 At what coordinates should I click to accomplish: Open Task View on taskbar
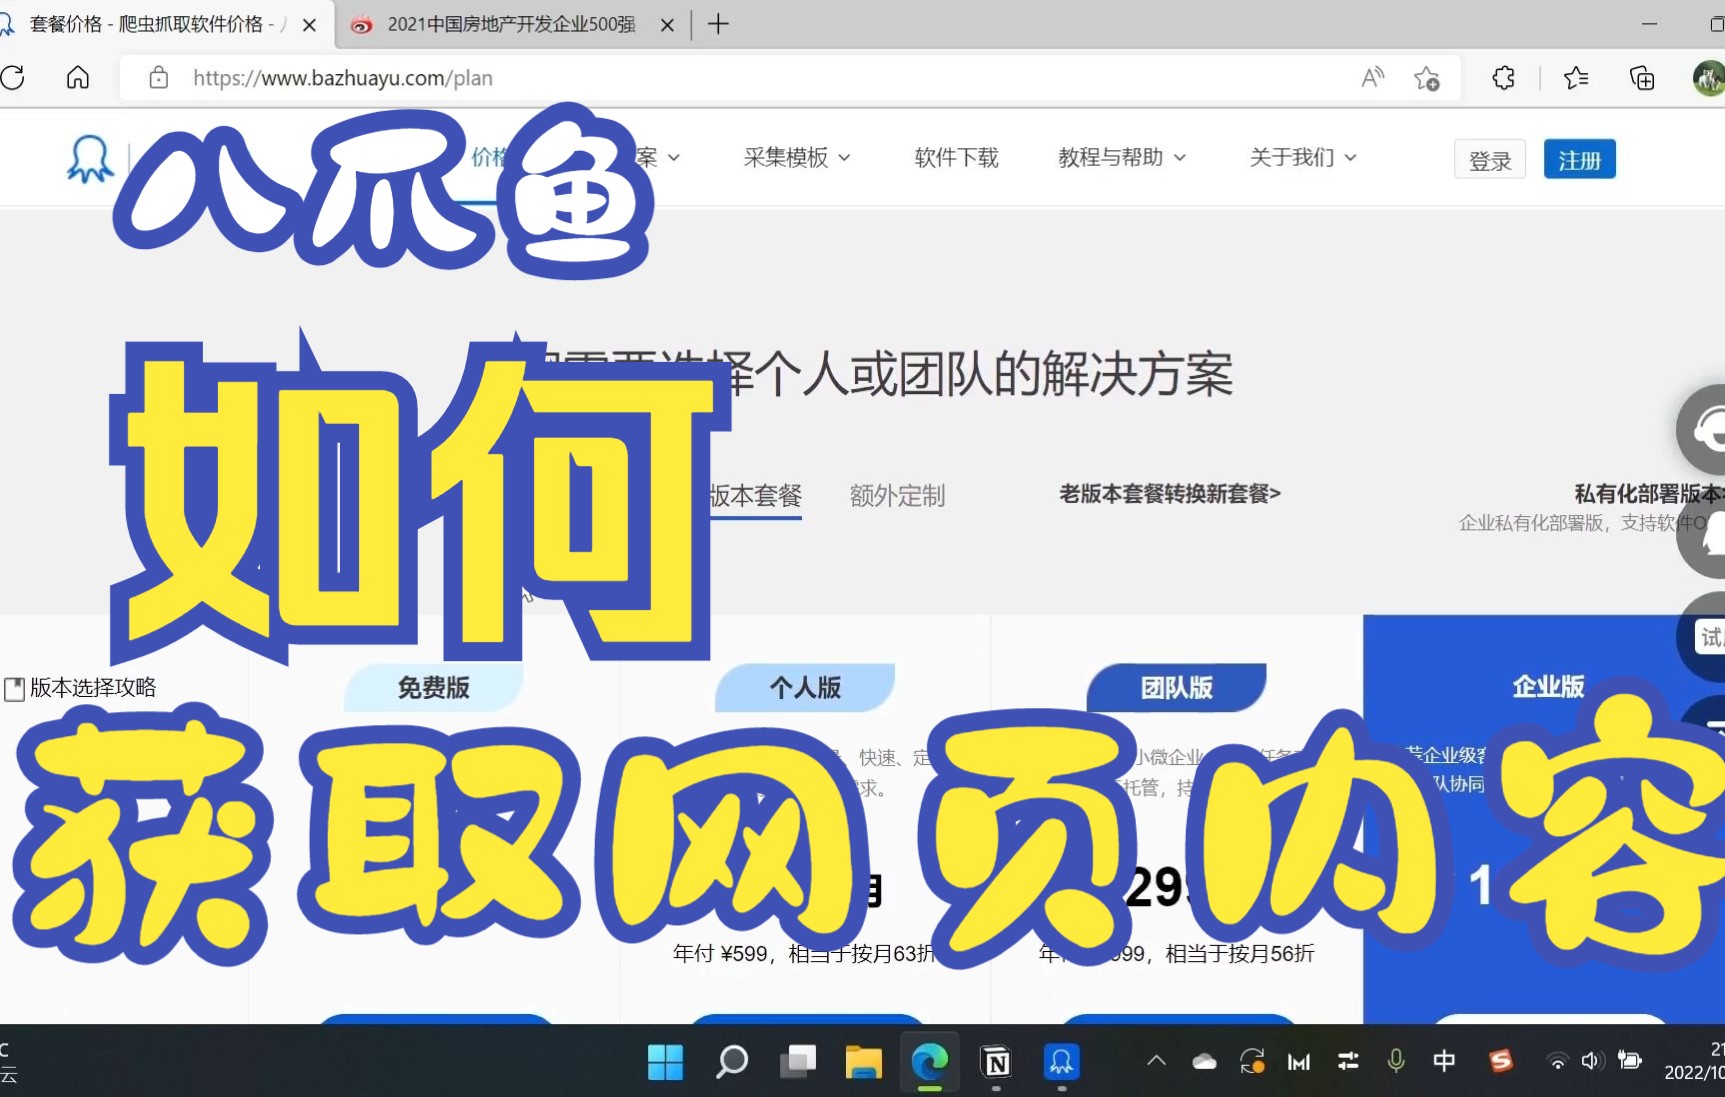tap(798, 1062)
